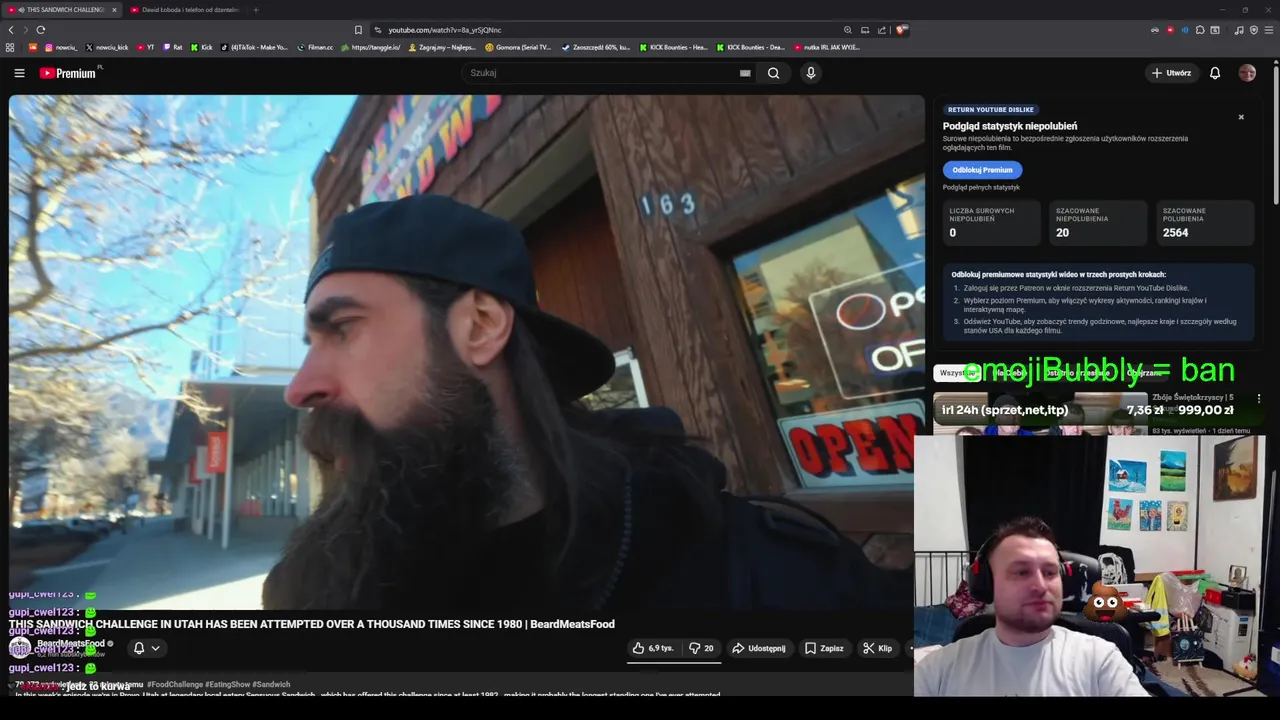Open the extensions puzzle icon
Viewport: 1280px width, 720px height.
[1200, 30]
